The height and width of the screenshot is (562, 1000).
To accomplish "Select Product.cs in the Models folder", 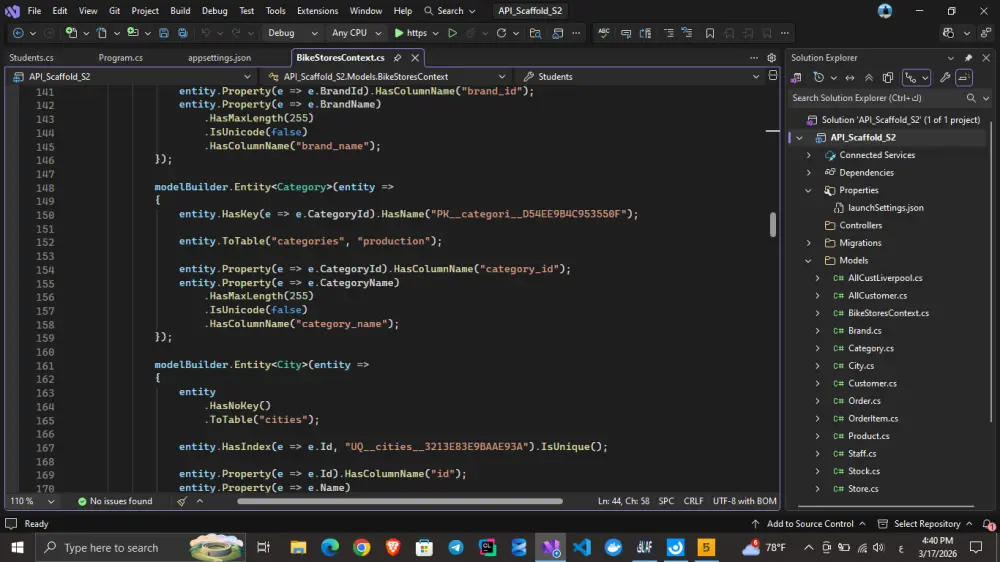I will [x=868, y=436].
